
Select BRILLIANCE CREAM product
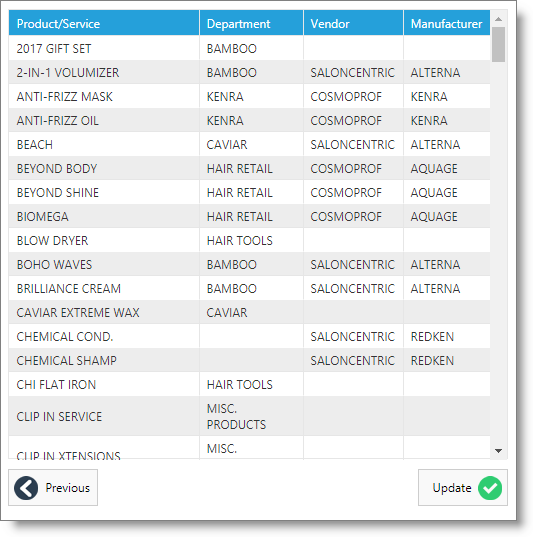[x=69, y=288]
